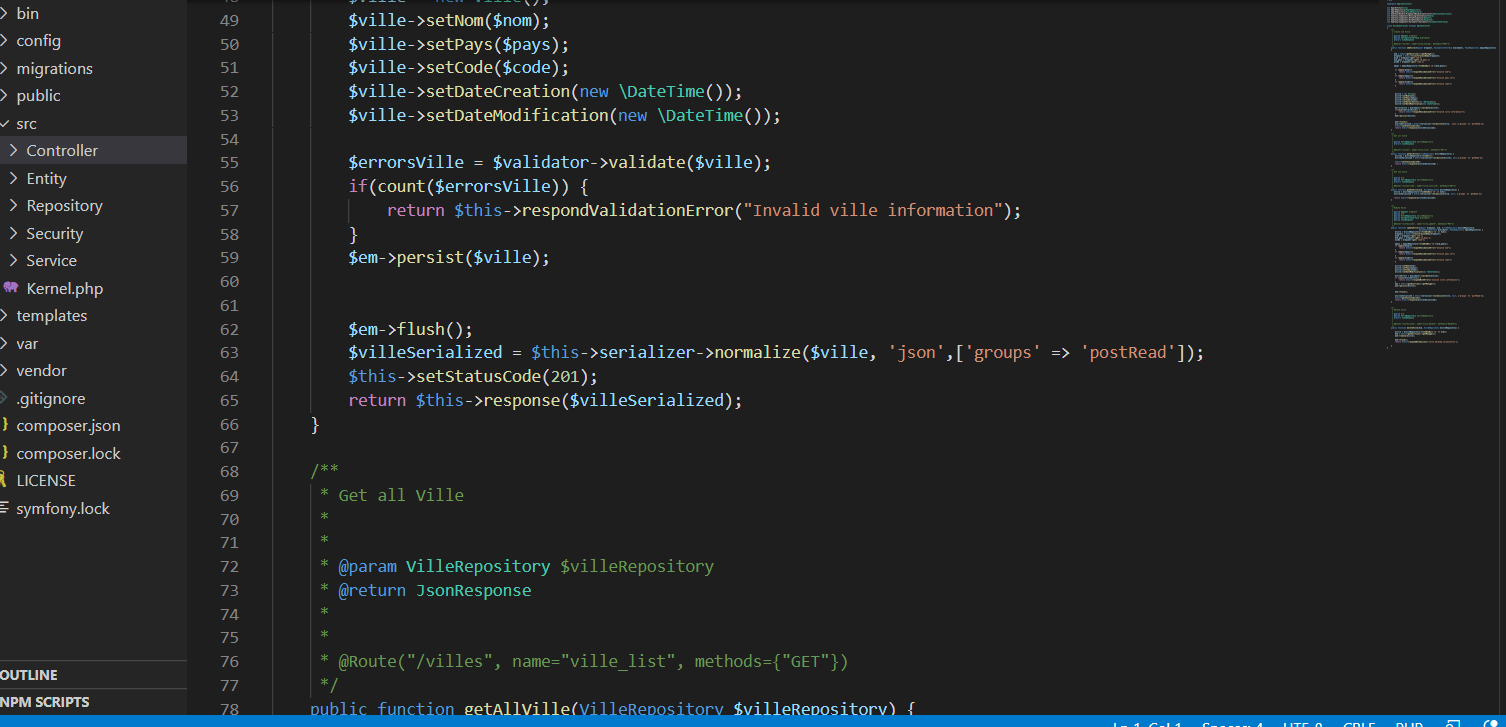Click the Ln 1, Col 1 status indicator
This screenshot has height=727, width=1506.
(x=1147, y=724)
